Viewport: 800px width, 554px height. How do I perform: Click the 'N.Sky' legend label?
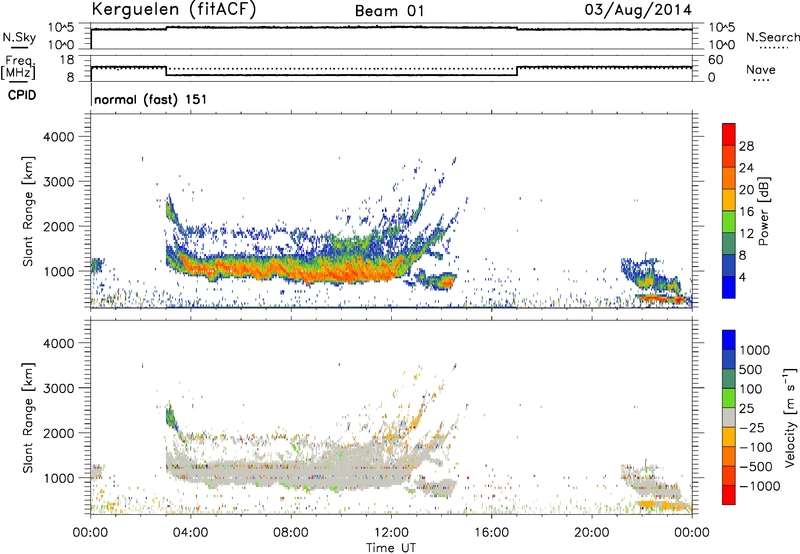point(19,37)
